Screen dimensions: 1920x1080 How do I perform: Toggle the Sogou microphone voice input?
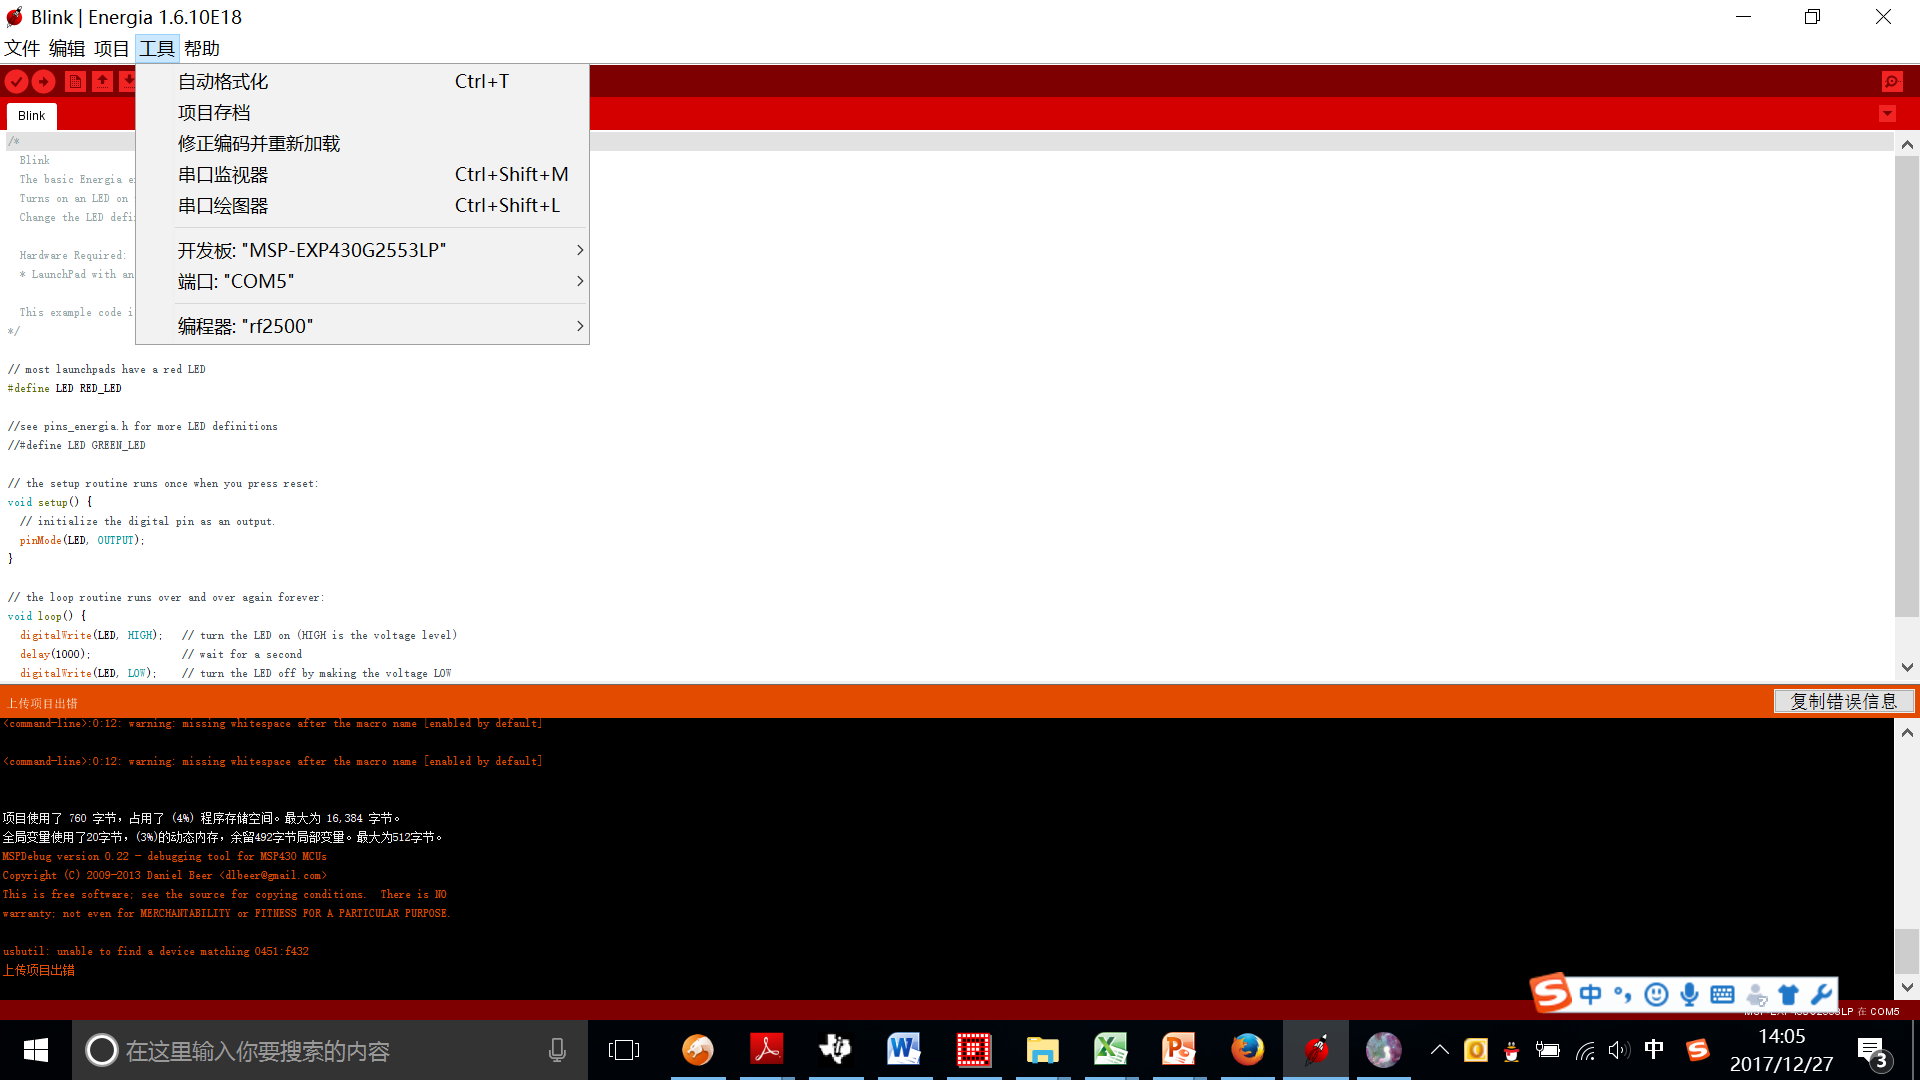[x=1689, y=994]
